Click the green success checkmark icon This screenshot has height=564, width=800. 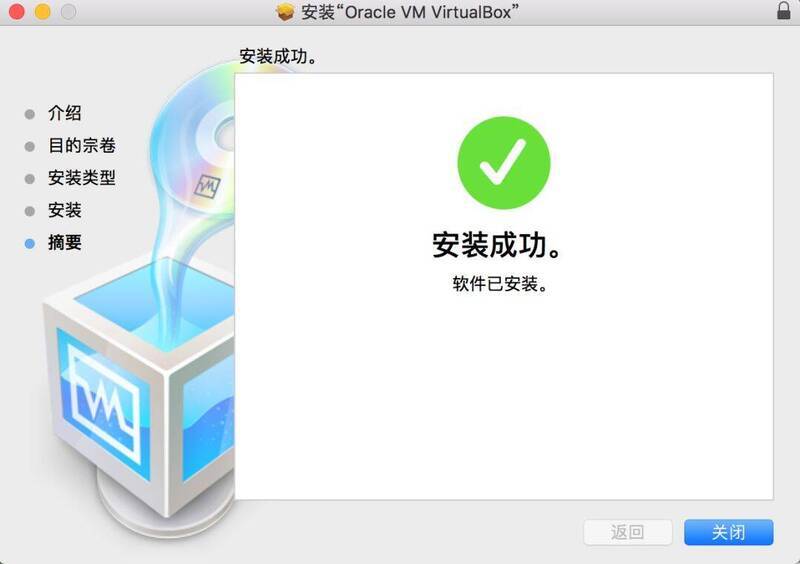click(504, 163)
